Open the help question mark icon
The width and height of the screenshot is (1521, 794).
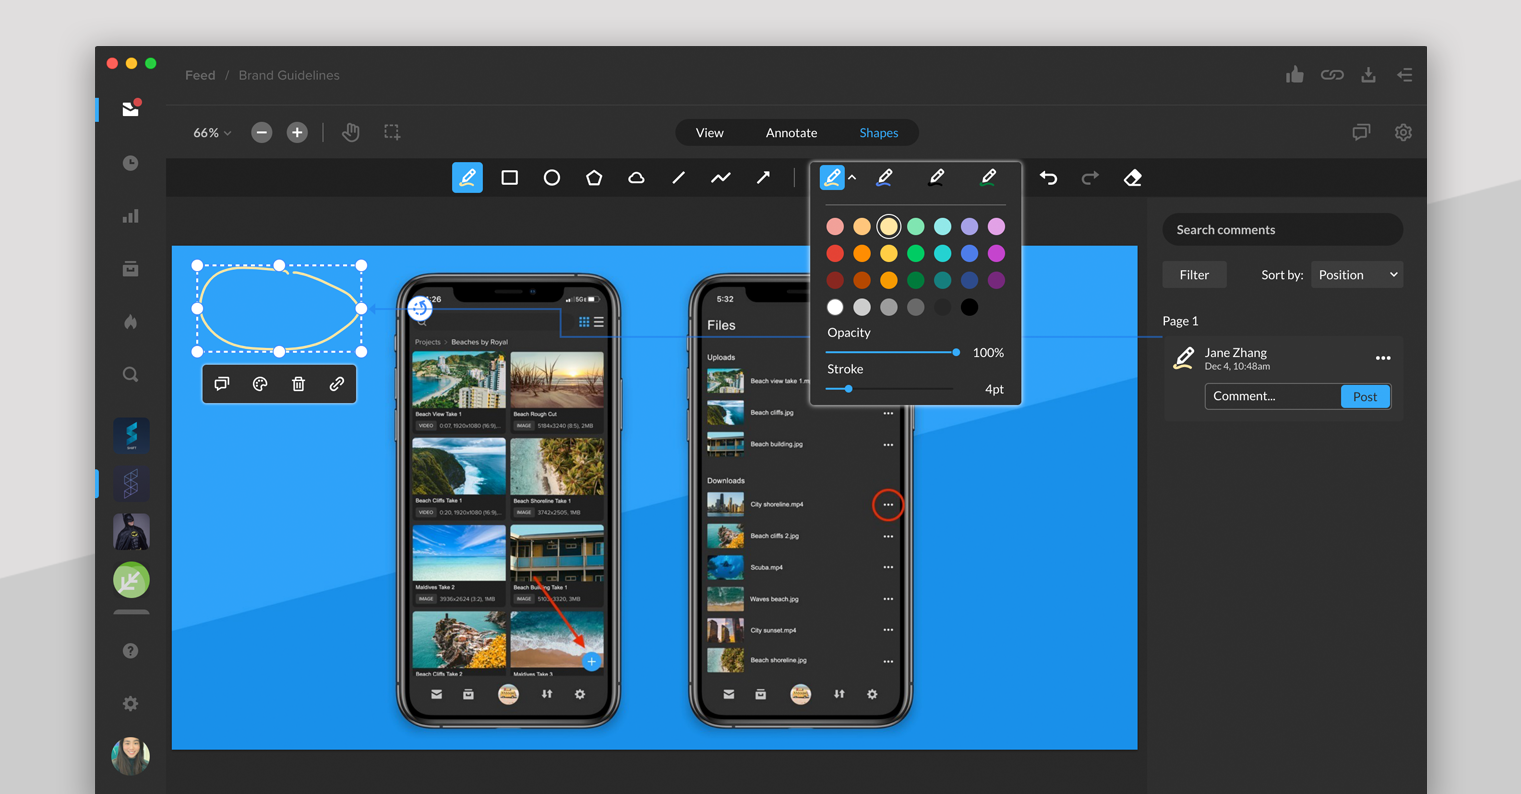pyautogui.click(x=130, y=651)
